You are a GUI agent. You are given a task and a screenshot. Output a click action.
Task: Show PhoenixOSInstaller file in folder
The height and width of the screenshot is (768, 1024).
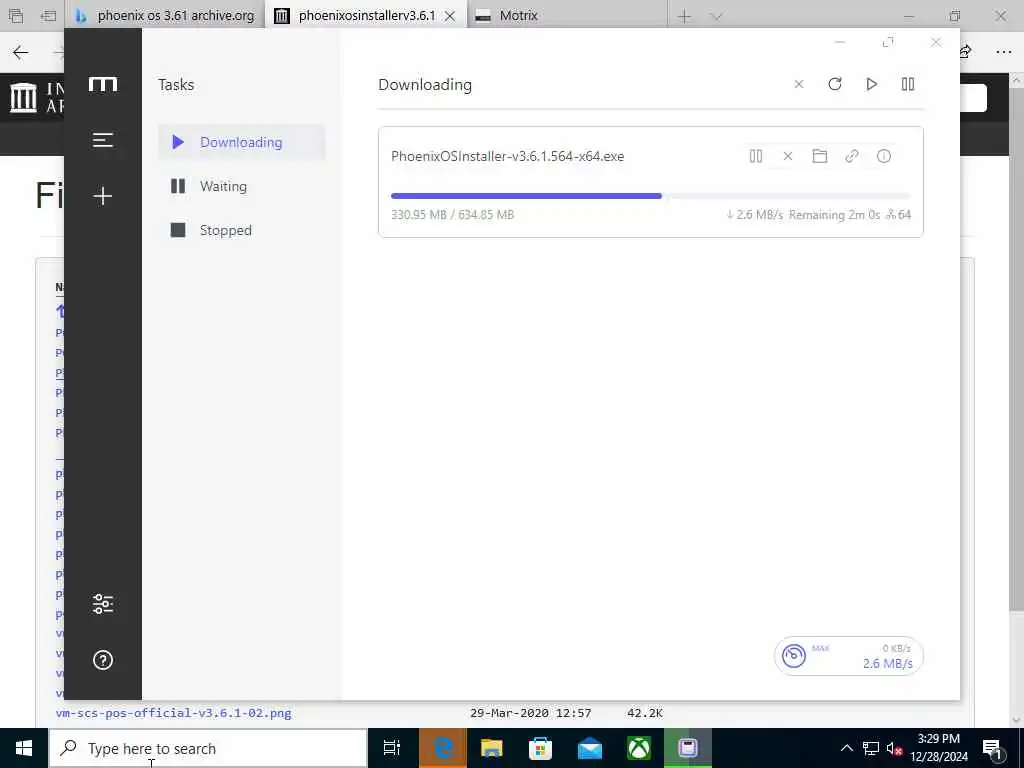820,156
